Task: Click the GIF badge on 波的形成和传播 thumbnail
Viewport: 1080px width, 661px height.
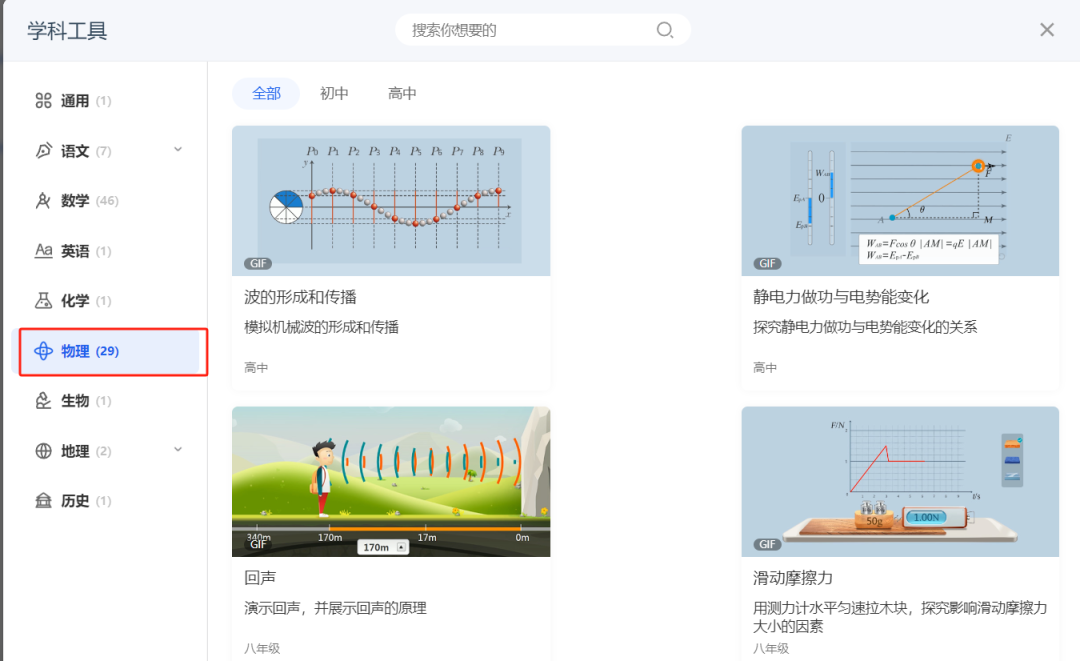Action: [257, 263]
